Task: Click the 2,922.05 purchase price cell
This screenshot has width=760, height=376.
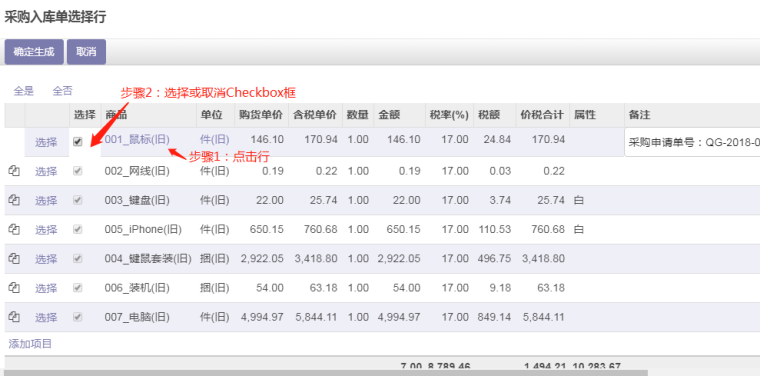Action: (x=262, y=259)
